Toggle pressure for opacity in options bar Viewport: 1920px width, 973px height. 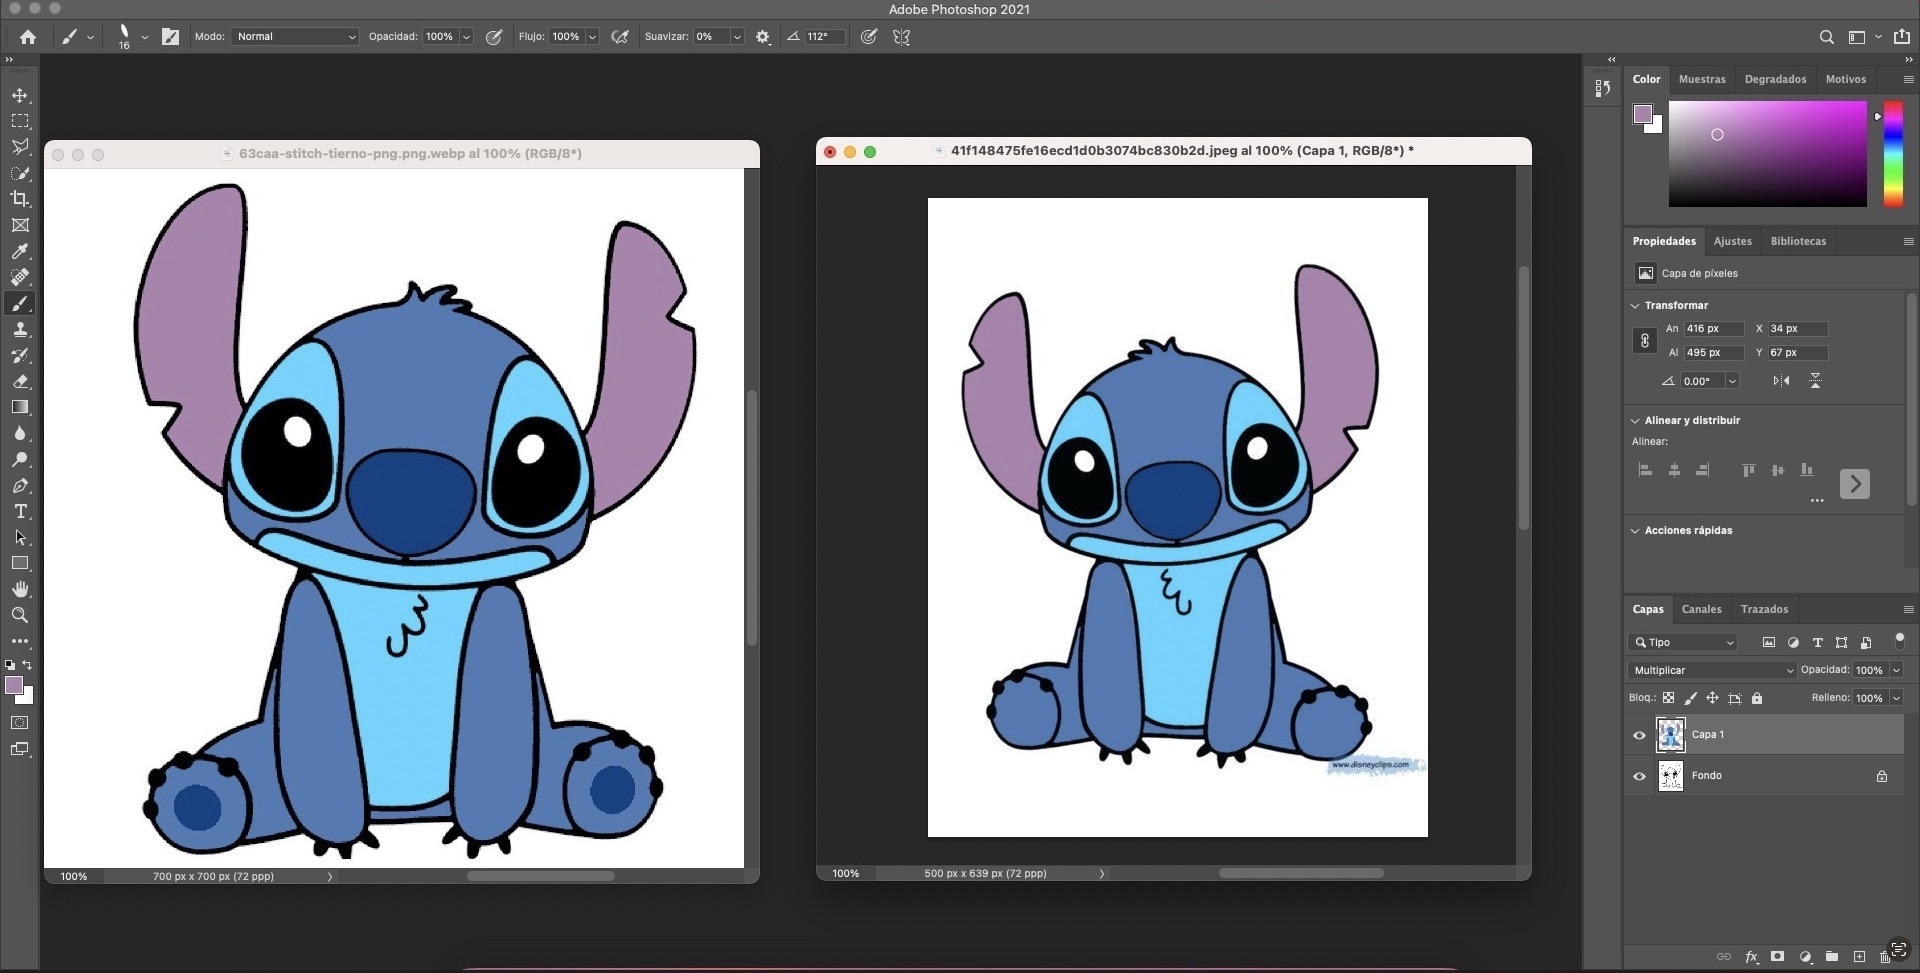point(494,37)
